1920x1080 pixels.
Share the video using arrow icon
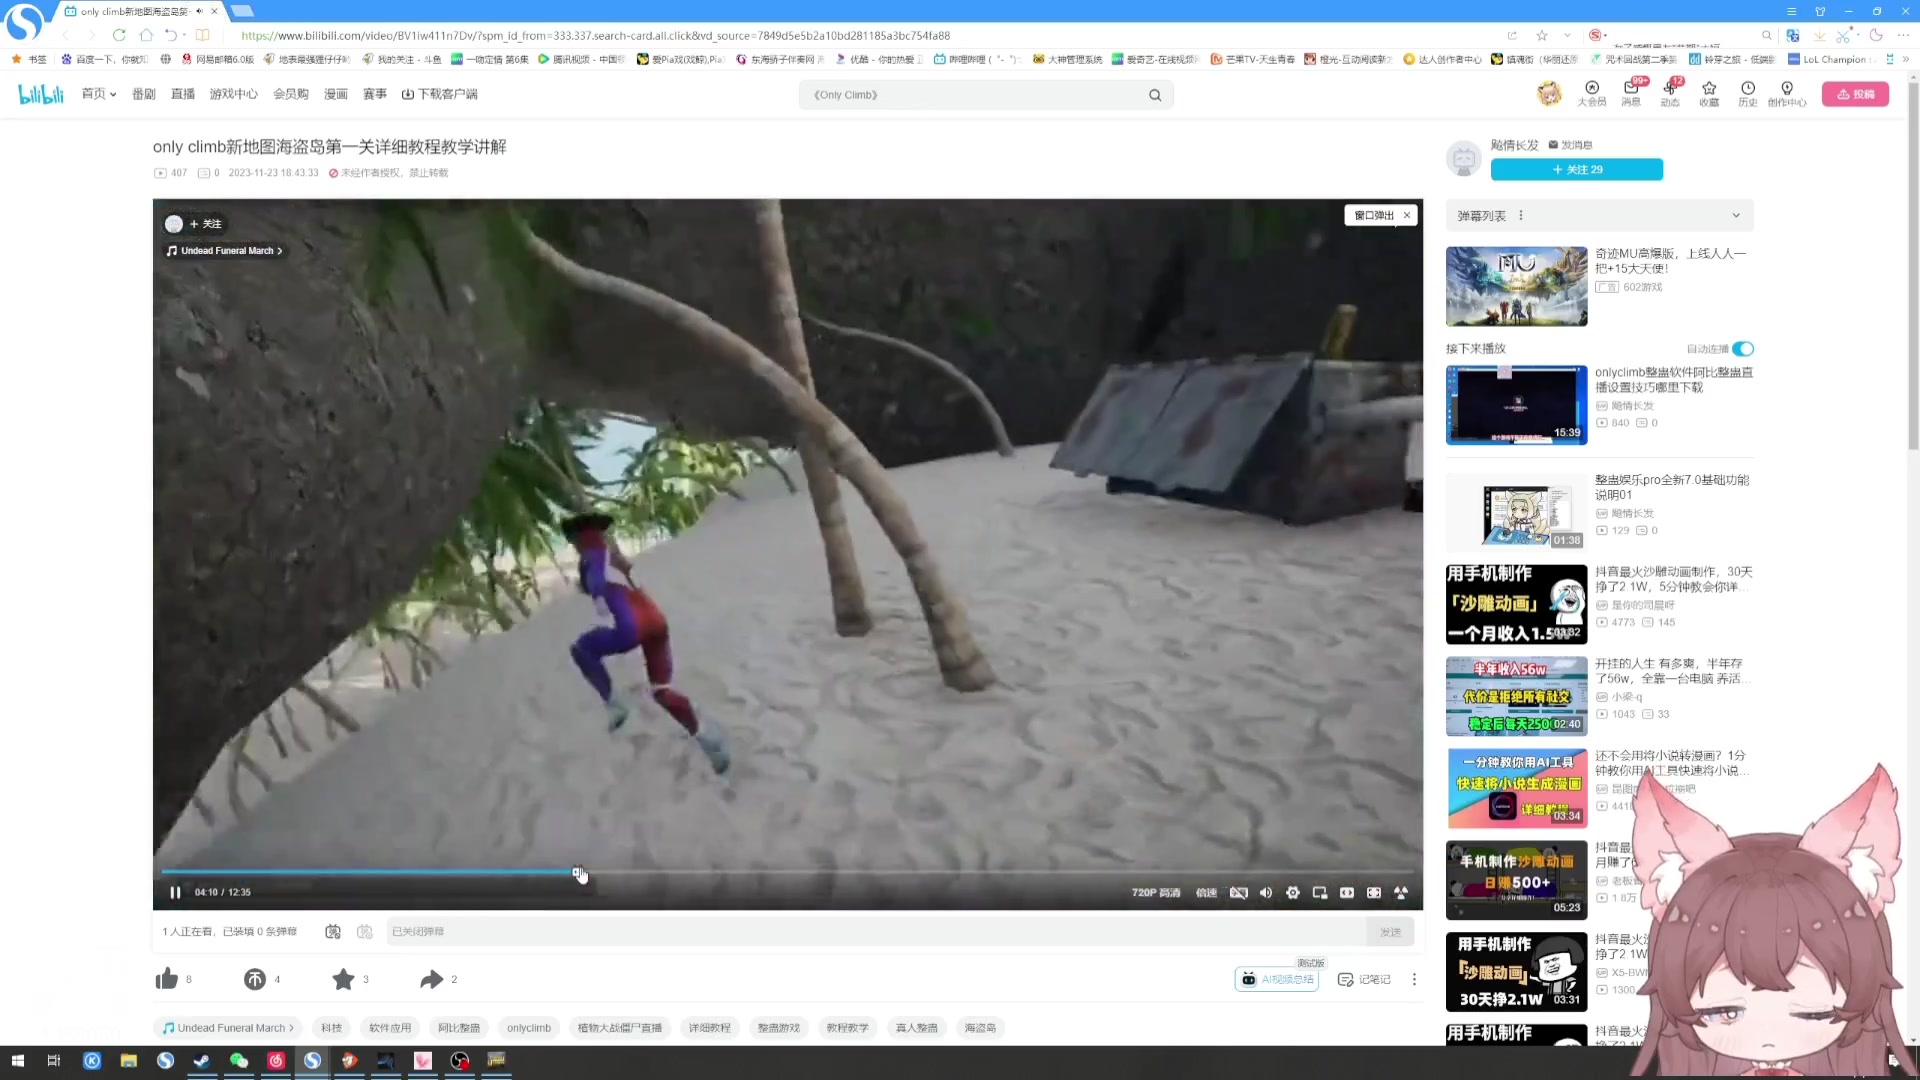tap(431, 979)
